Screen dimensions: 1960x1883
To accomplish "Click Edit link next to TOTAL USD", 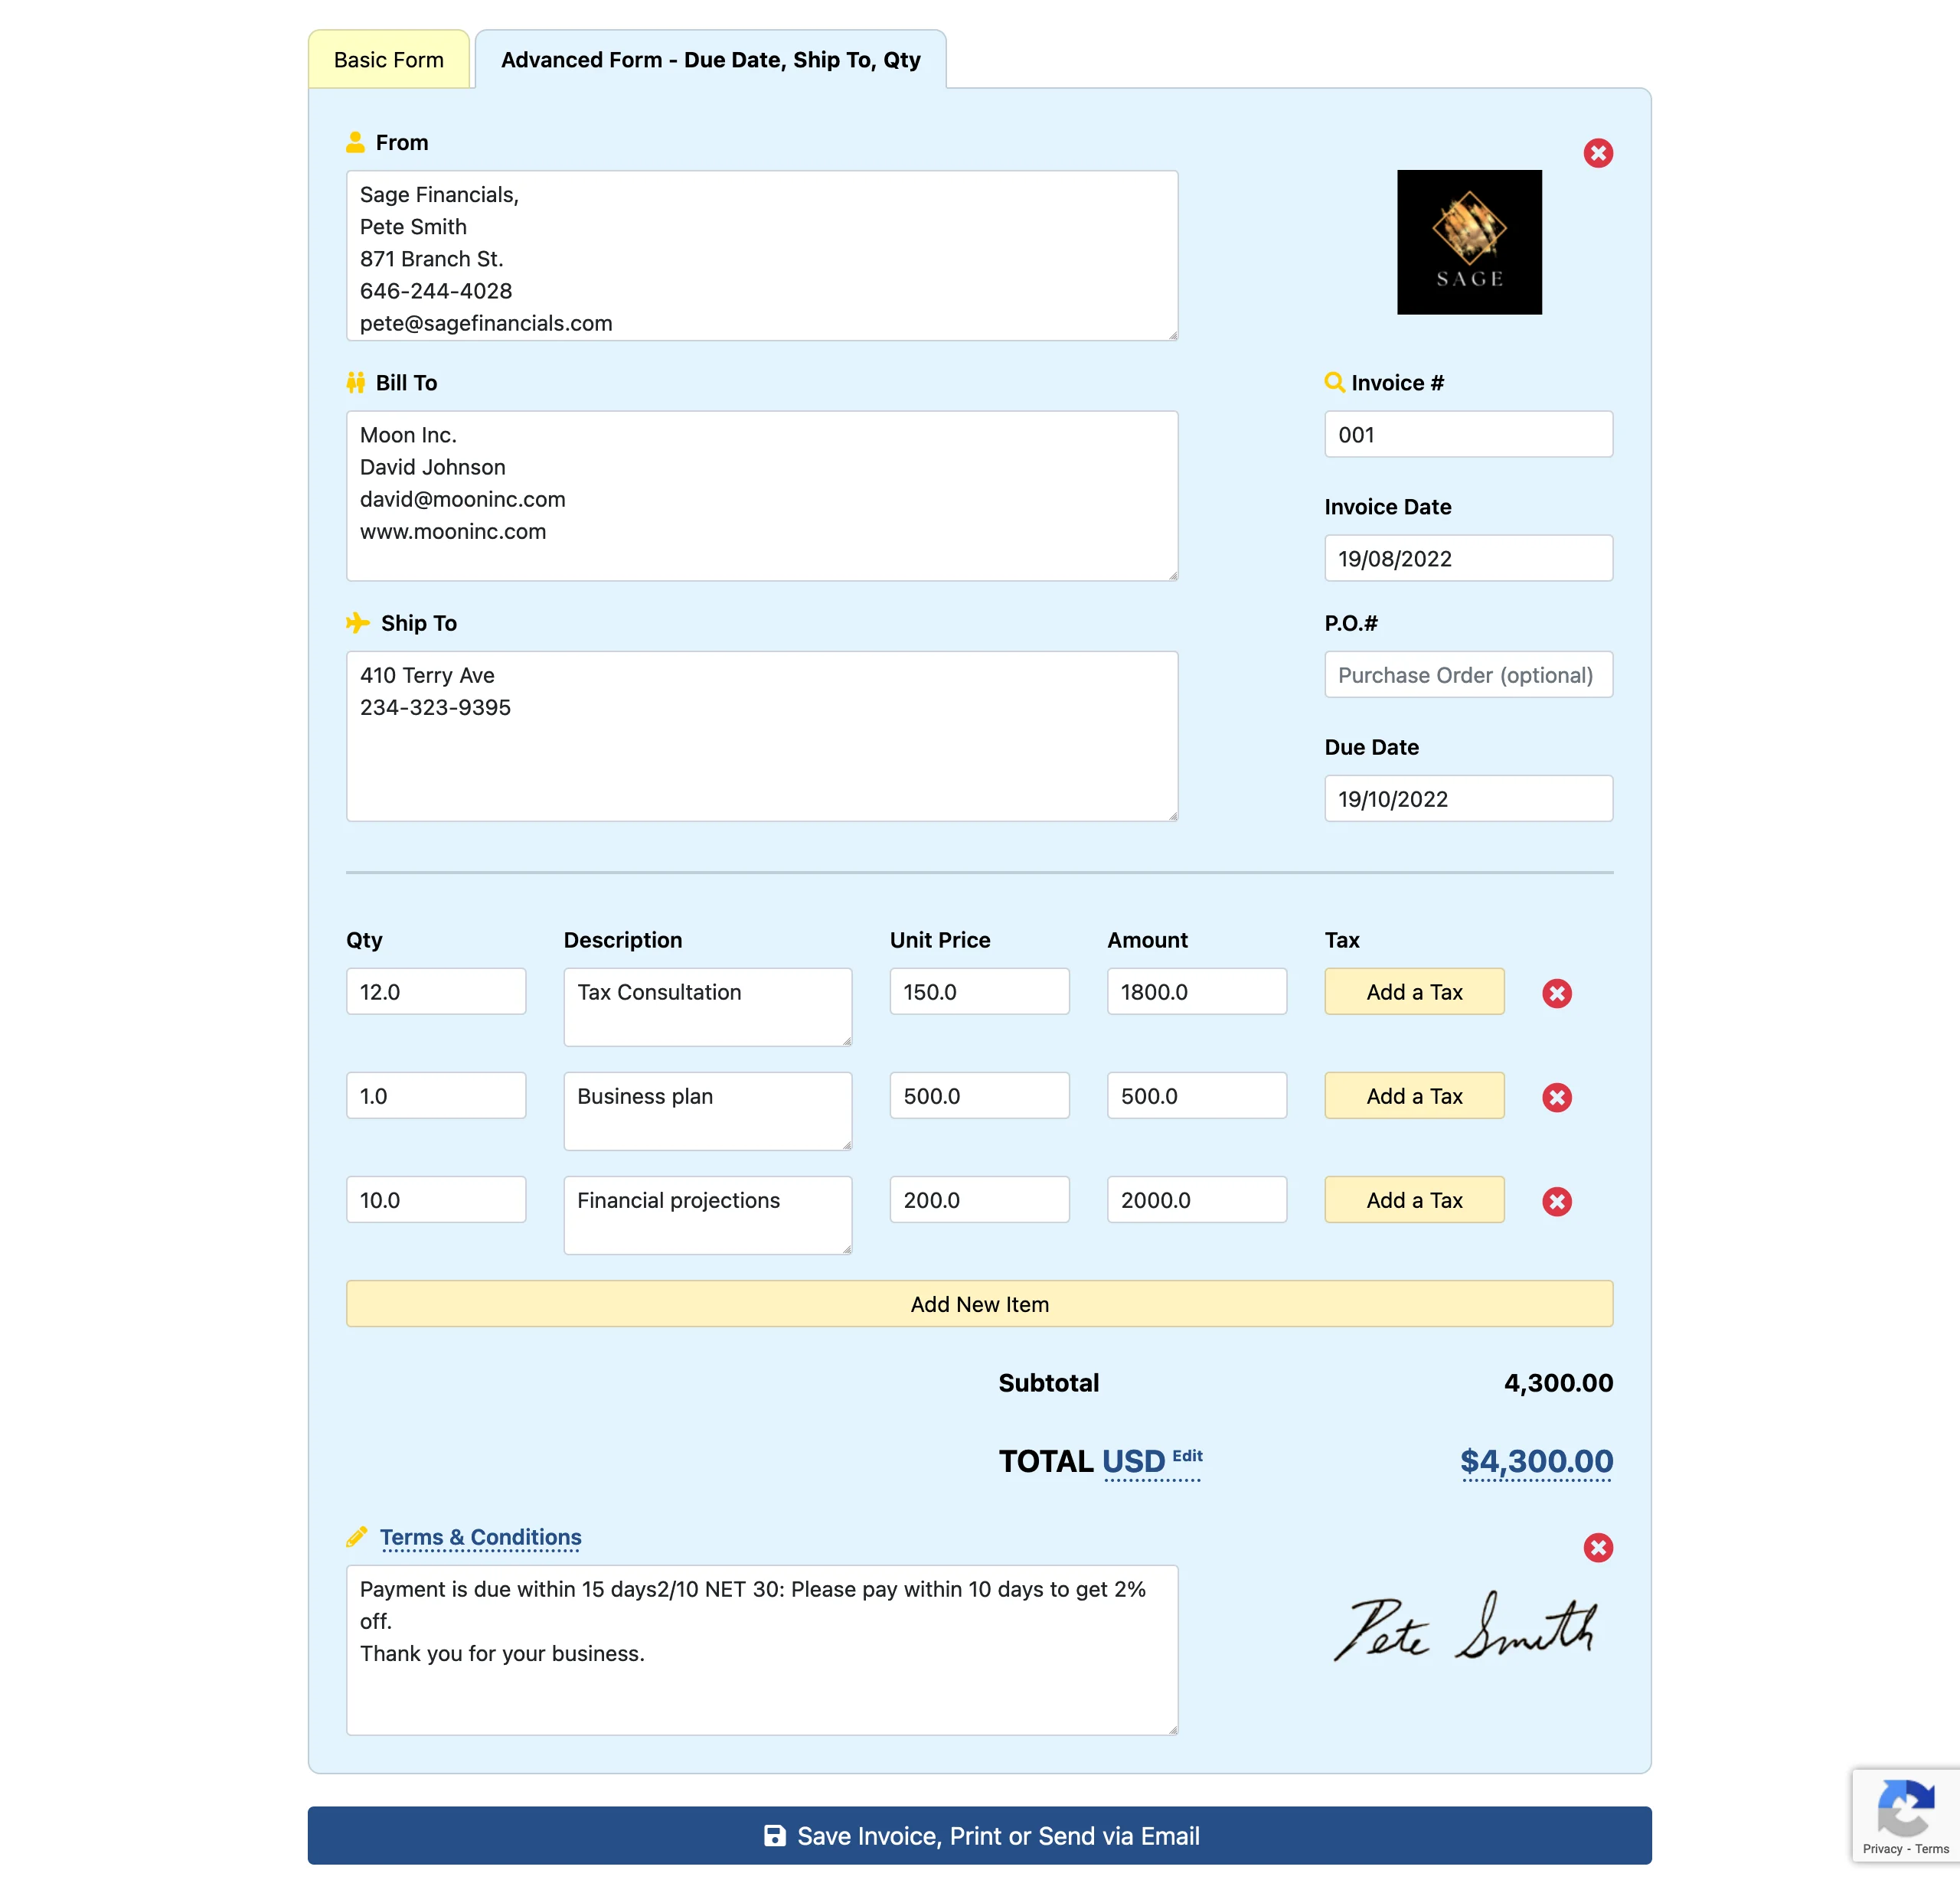I will 1187,1456.
